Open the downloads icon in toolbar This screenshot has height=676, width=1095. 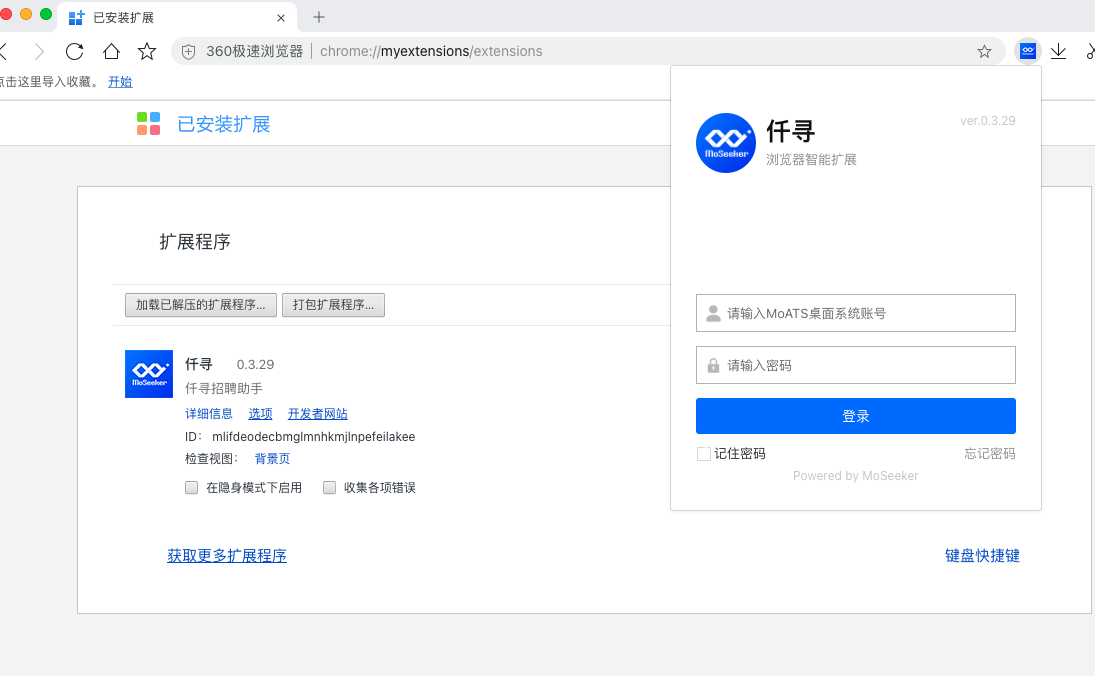click(x=1059, y=51)
